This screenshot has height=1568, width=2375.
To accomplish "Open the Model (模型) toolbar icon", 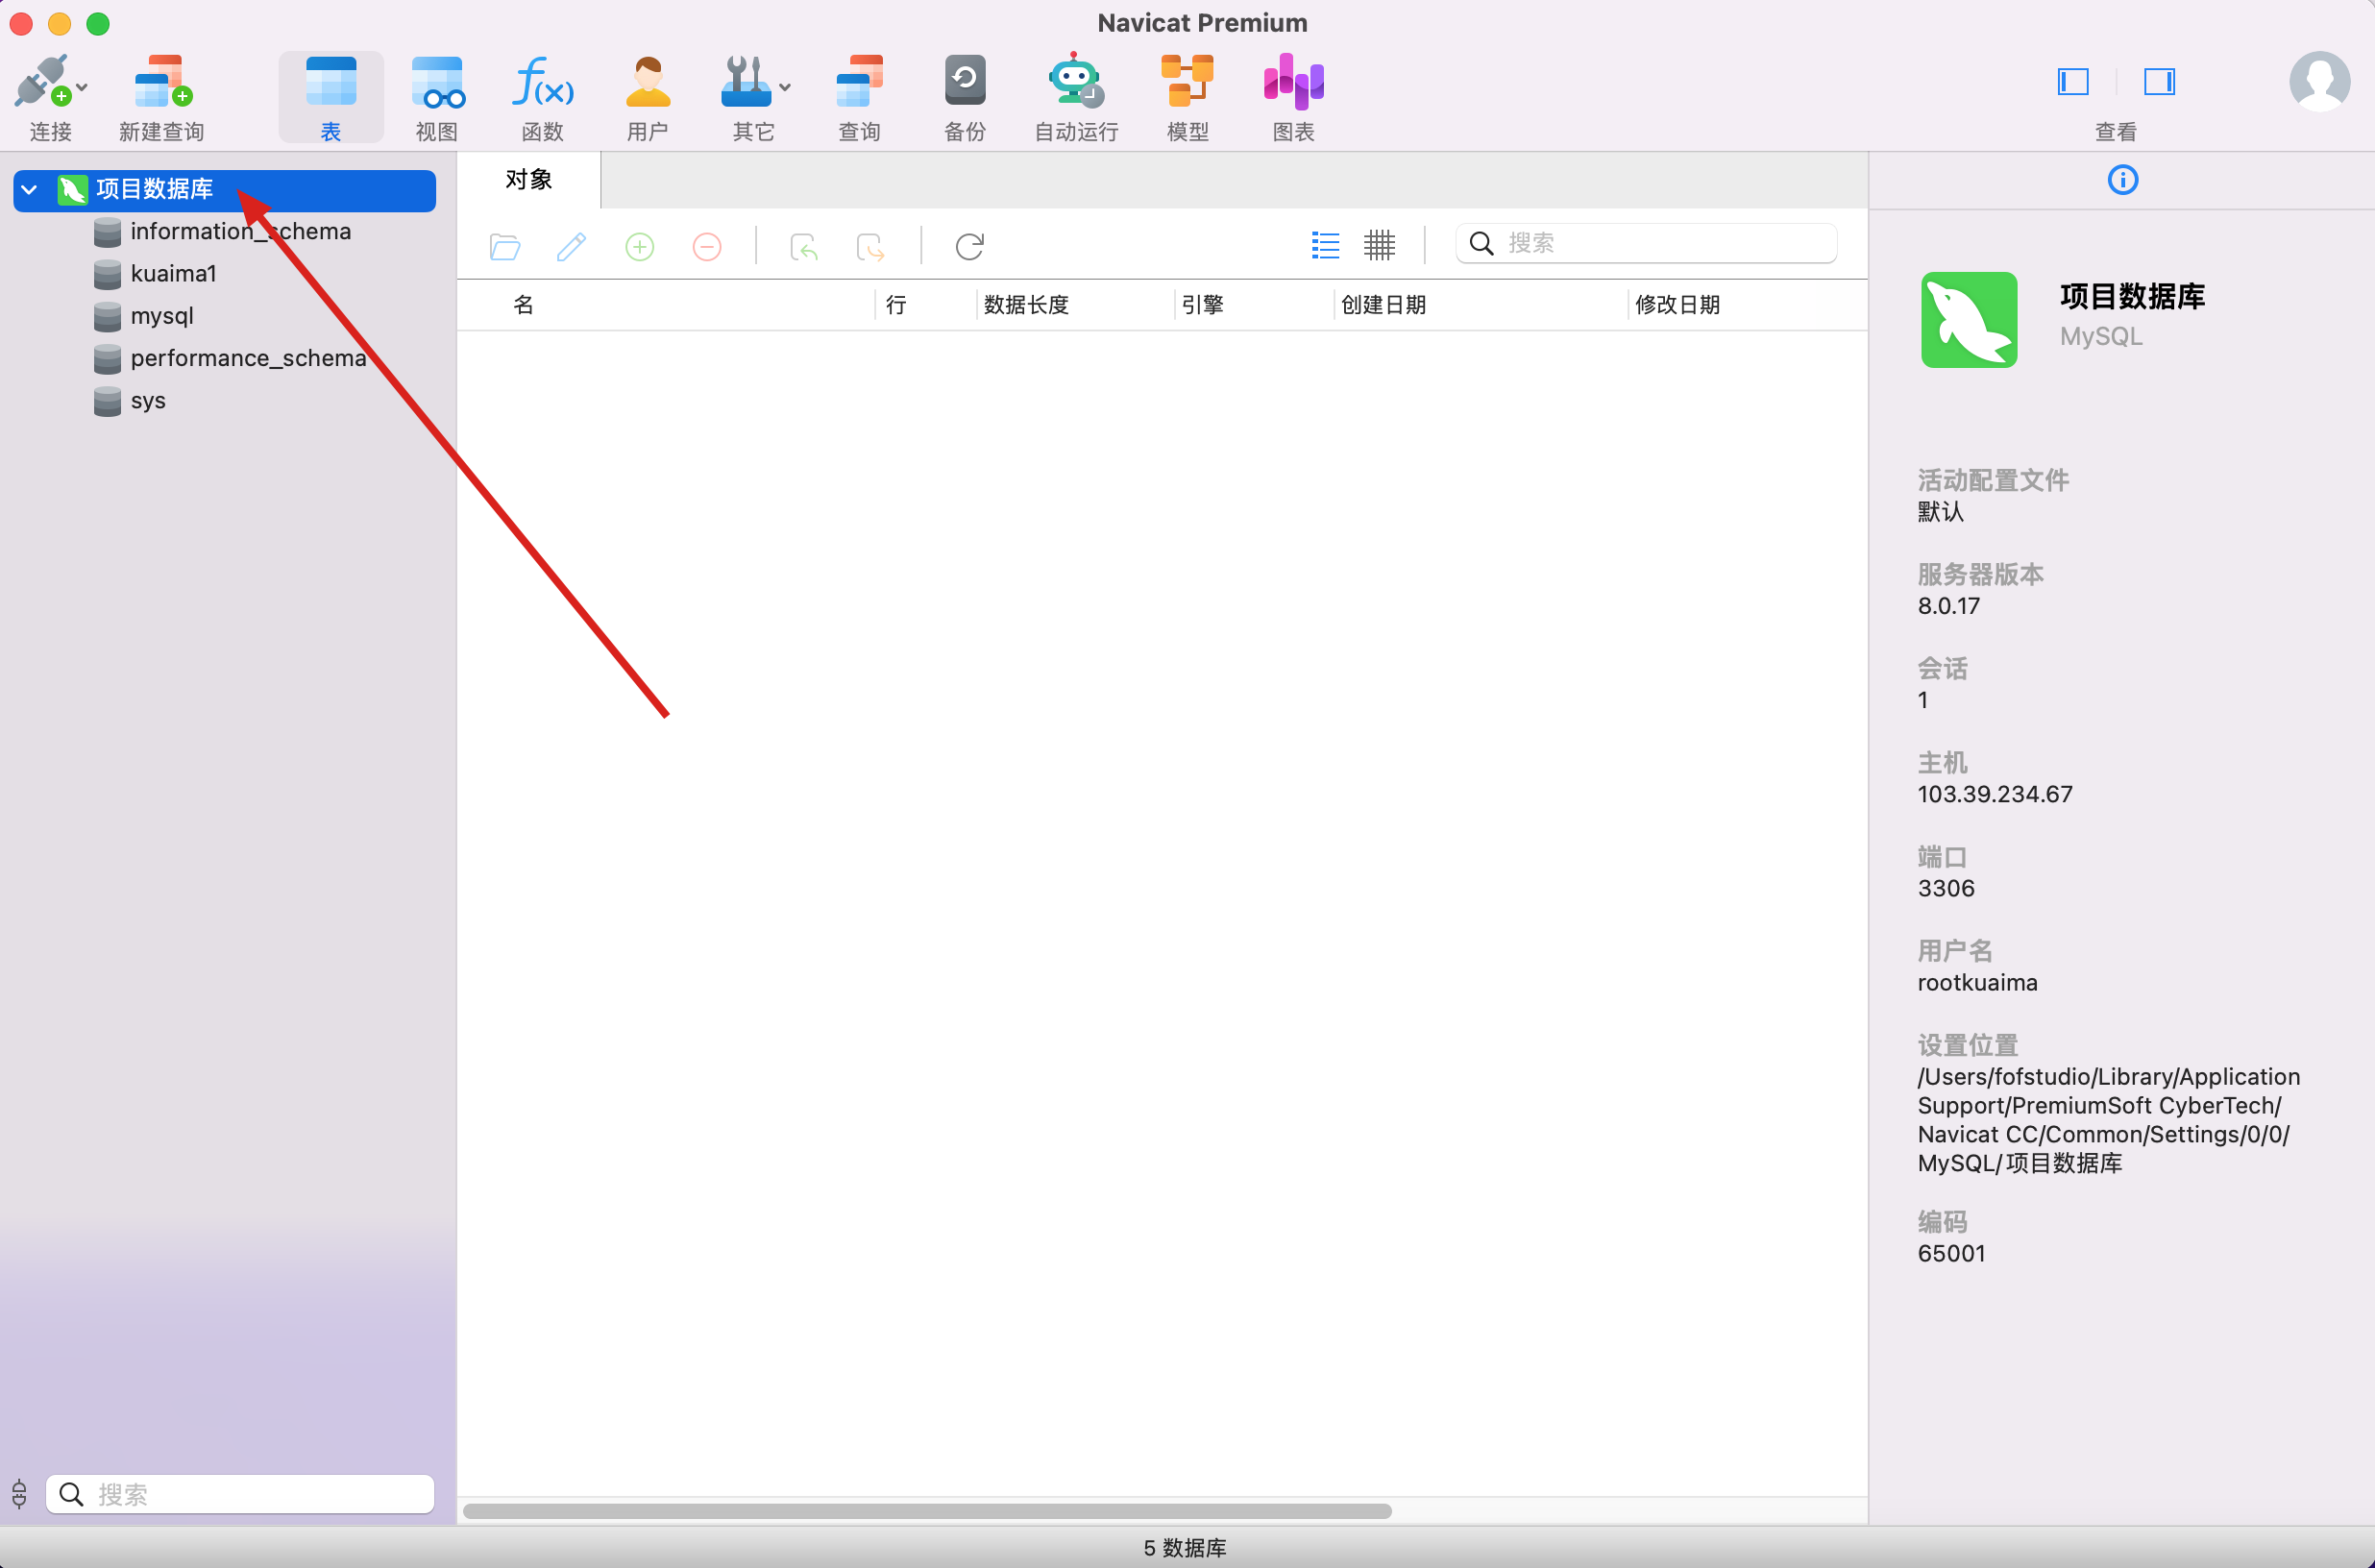I will tap(1187, 81).
